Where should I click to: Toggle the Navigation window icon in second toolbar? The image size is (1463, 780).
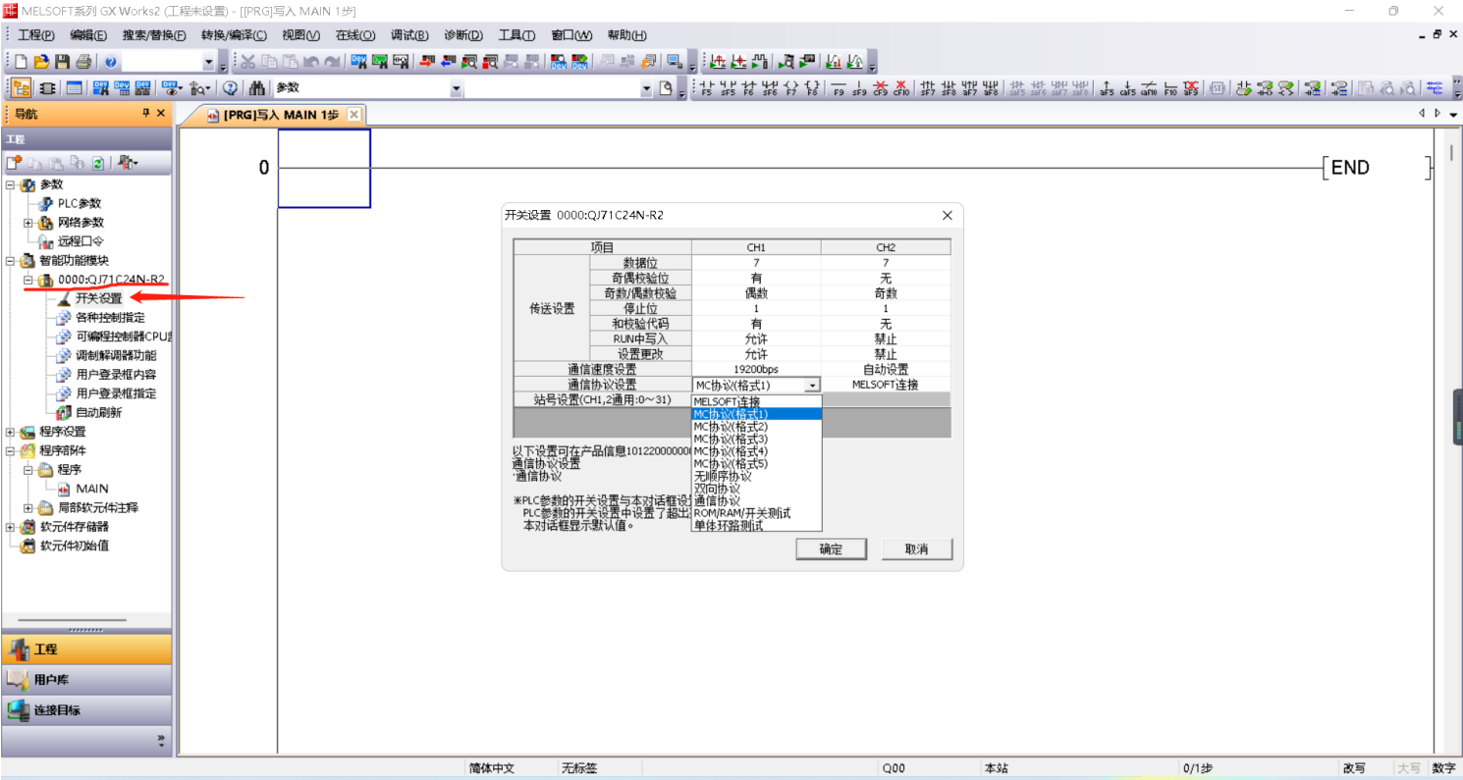pos(20,88)
